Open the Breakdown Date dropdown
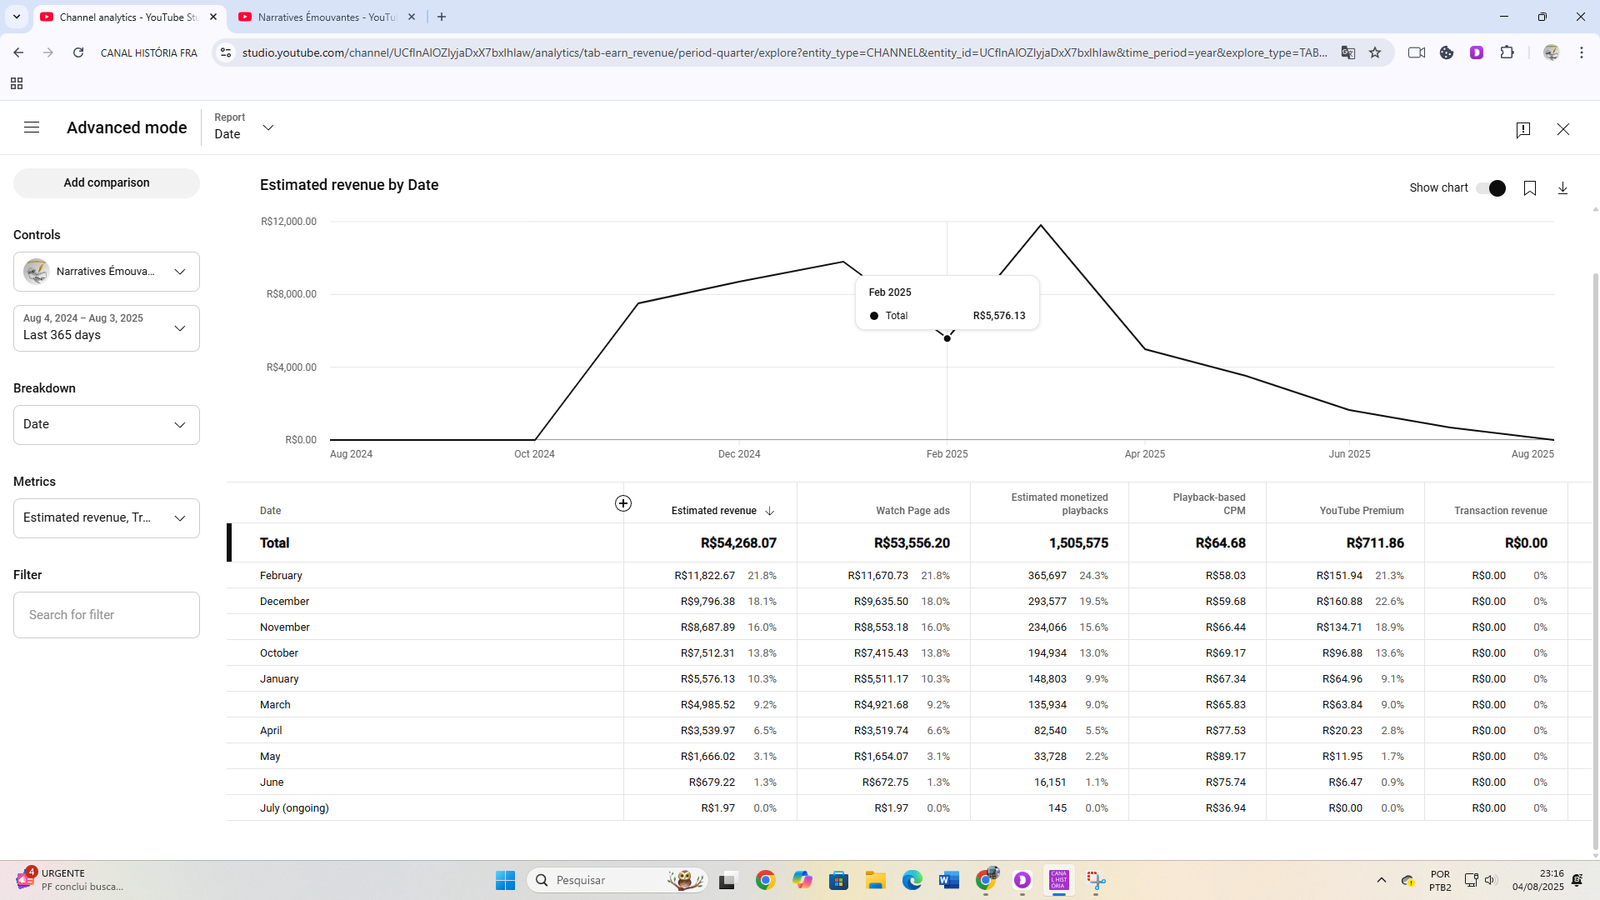 [x=106, y=425]
